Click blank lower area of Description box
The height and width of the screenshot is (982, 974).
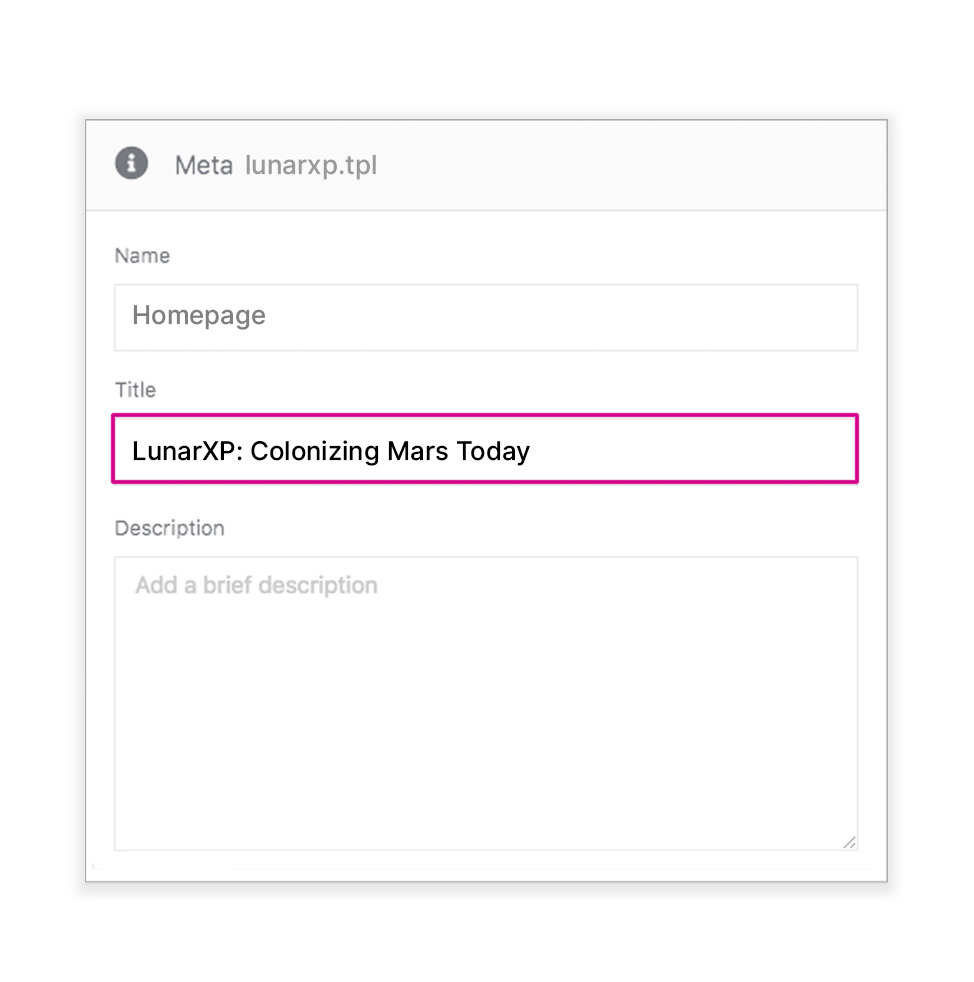pyautogui.click(x=486, y=739)
